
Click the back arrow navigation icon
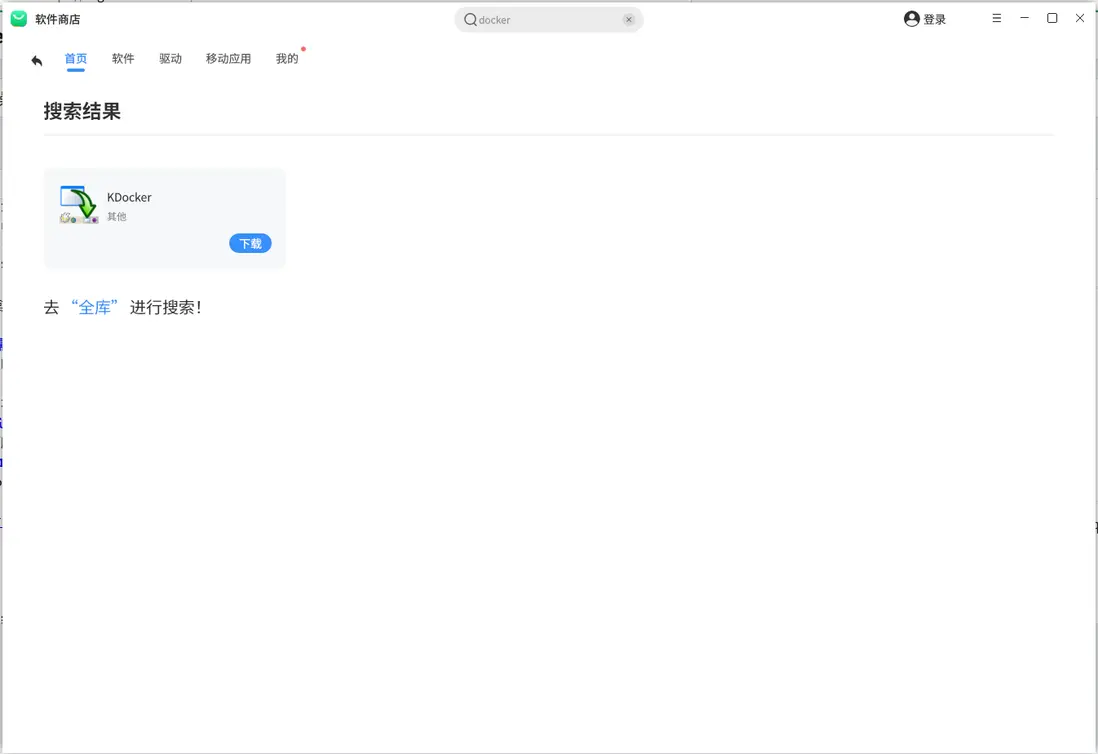point(36,60)
